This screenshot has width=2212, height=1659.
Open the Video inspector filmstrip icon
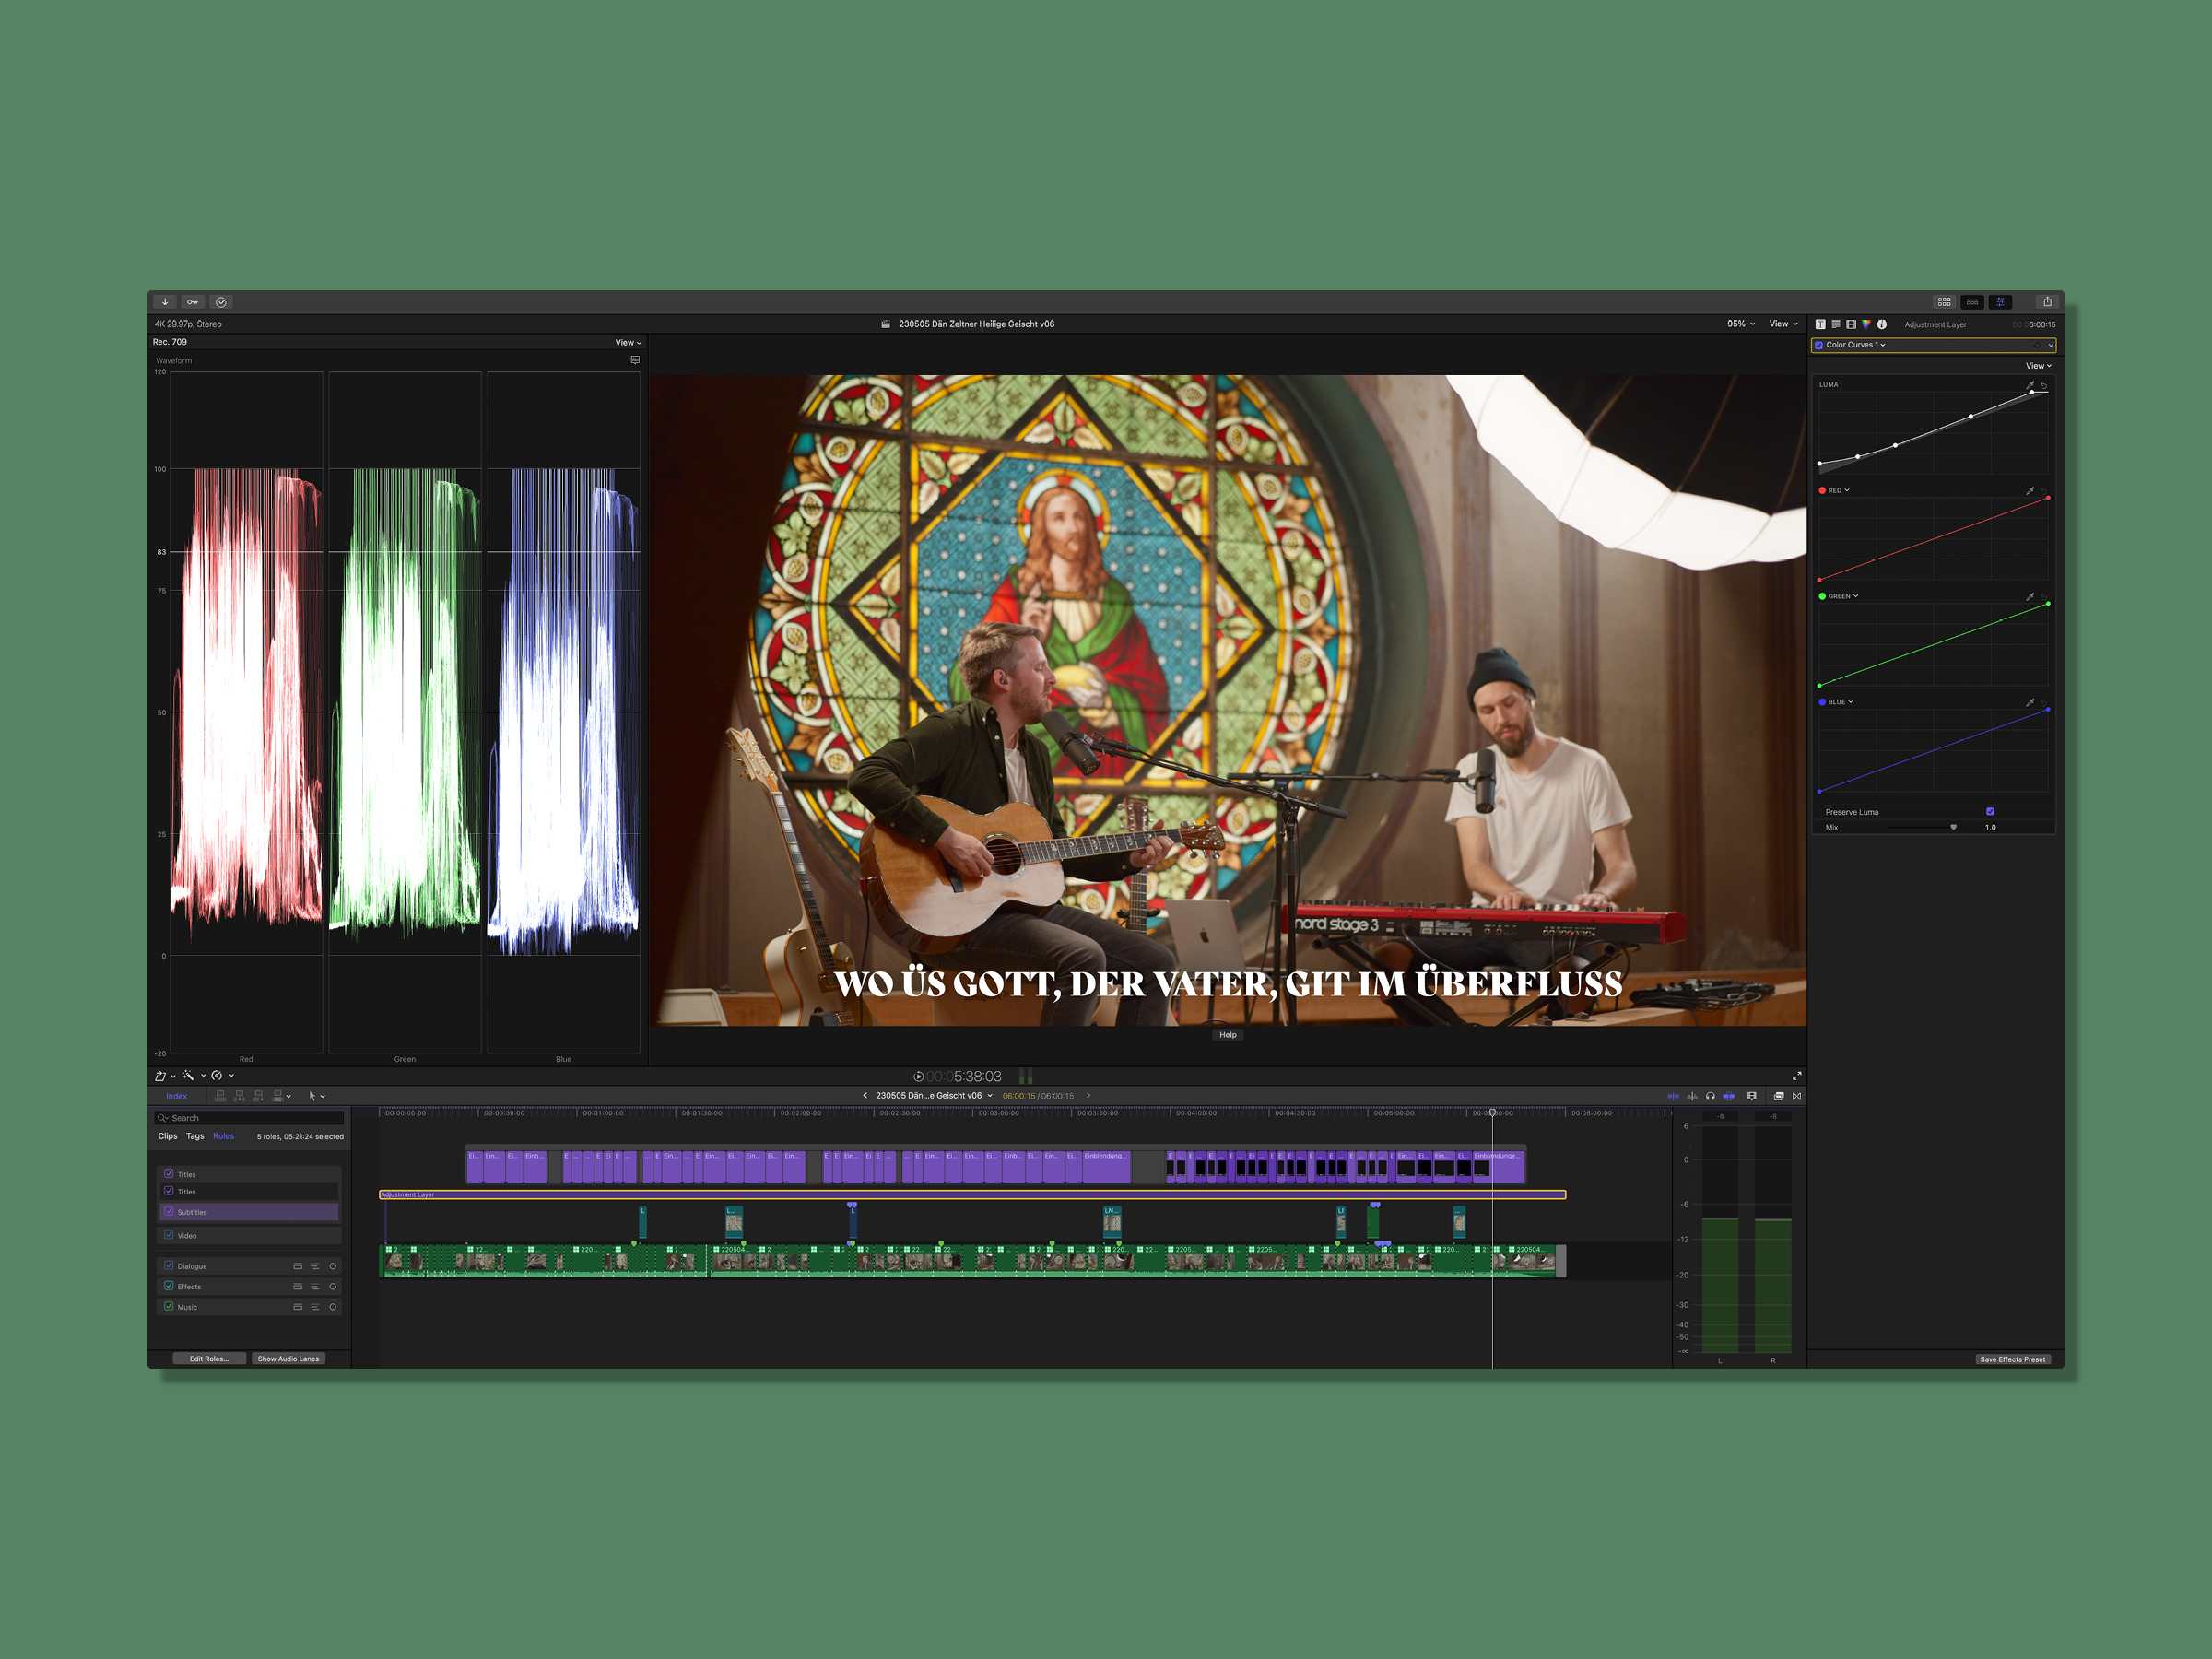(x=1851, y=324)
